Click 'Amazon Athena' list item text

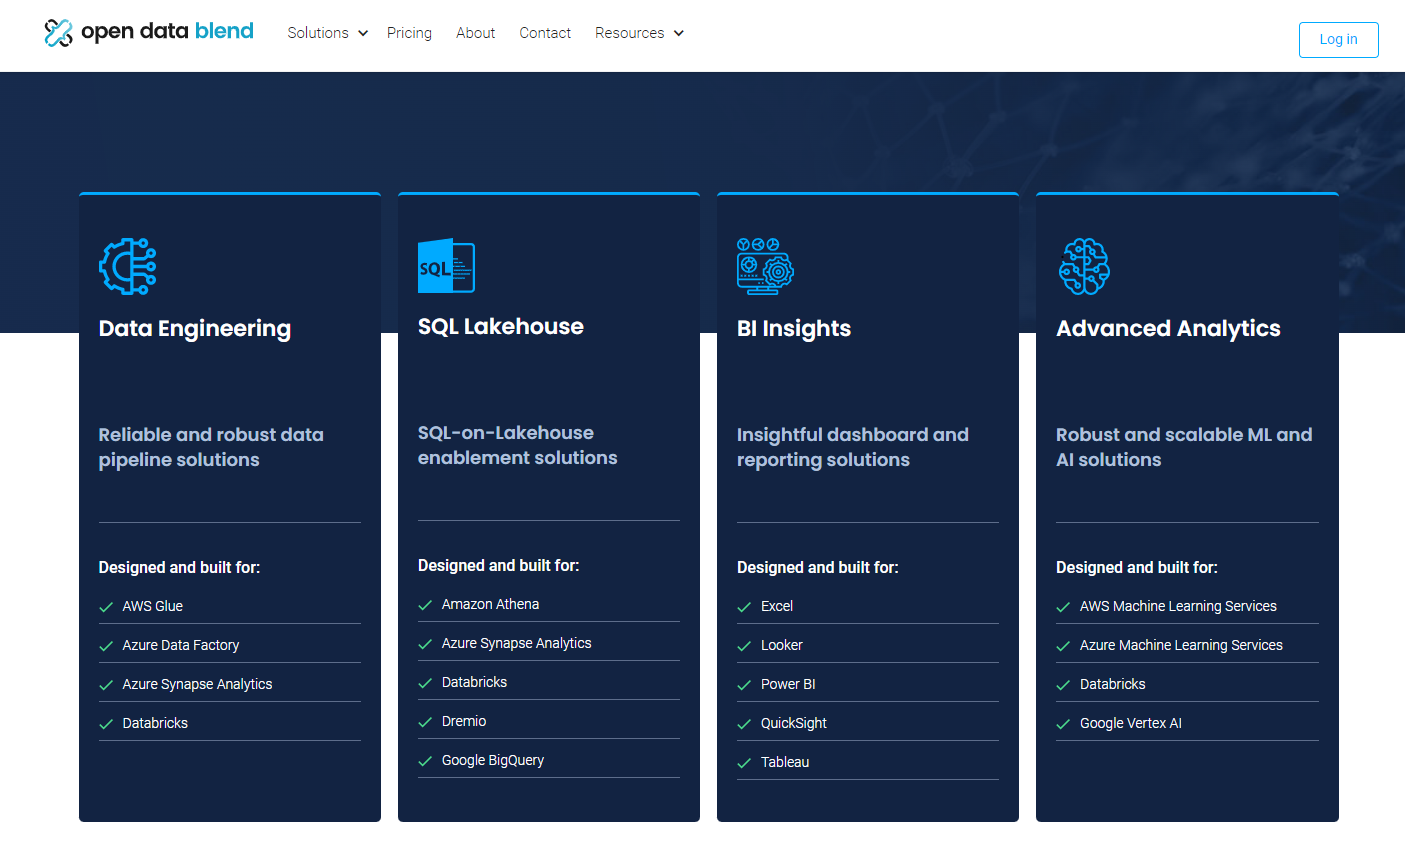pyautogui.click(x=490, y=604)
